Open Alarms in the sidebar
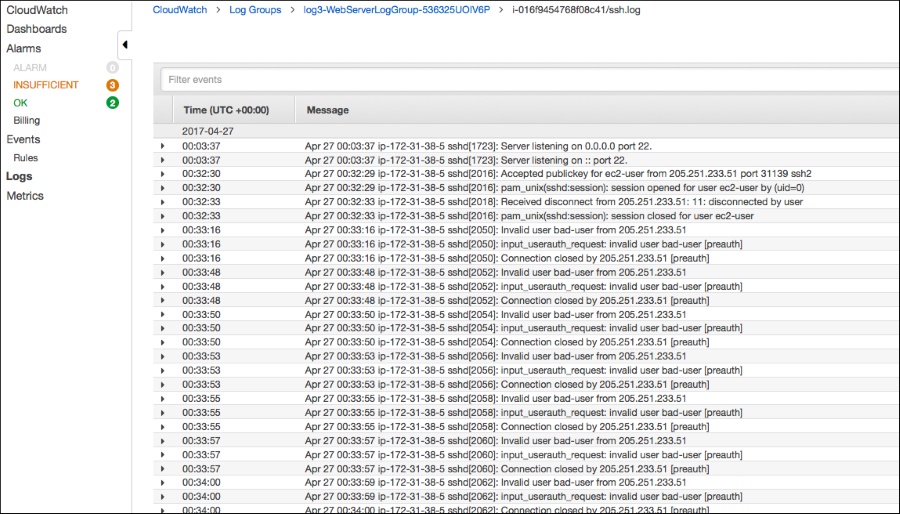 tap(24, 48)
